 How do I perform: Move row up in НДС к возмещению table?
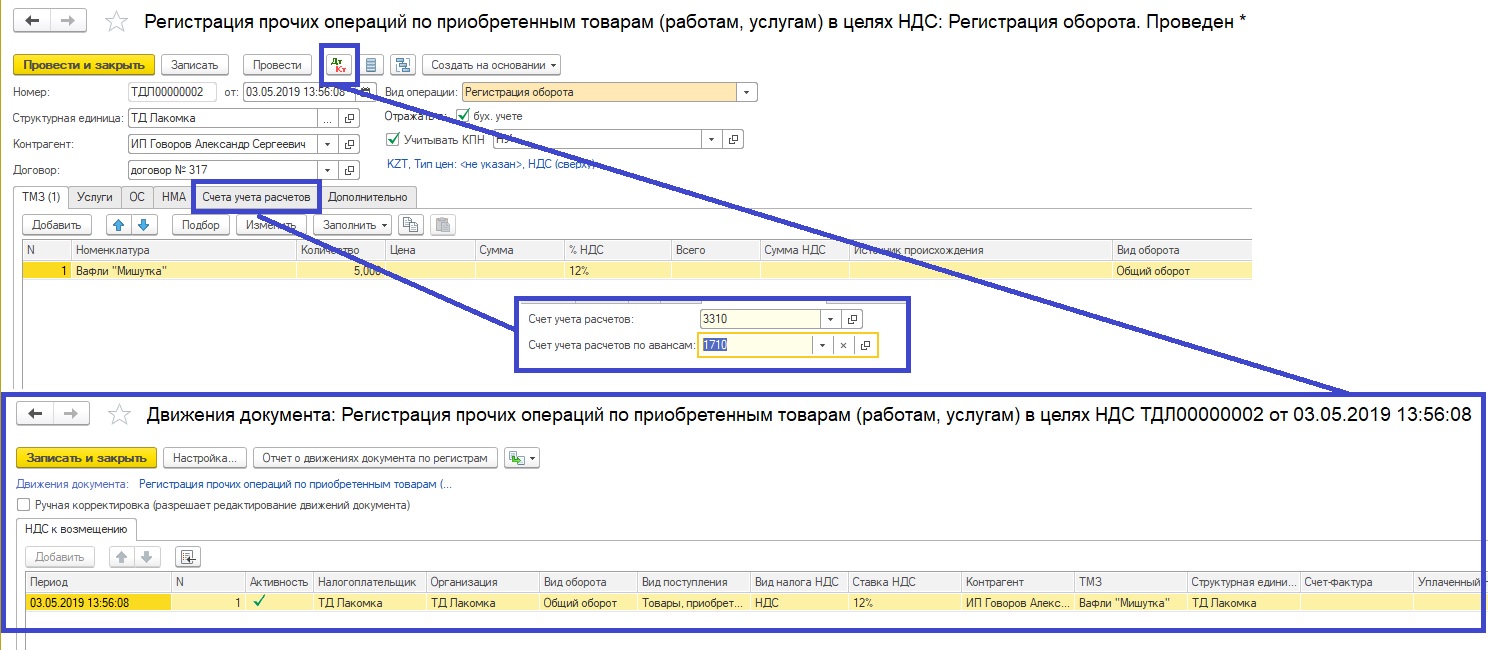[x=120, y=557]
